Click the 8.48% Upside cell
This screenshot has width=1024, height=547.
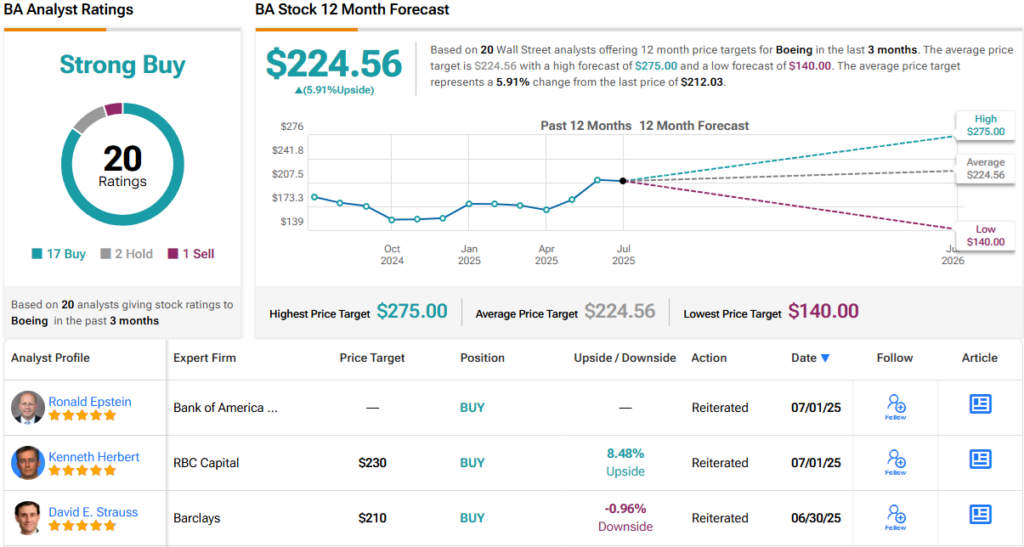(625, 462)
